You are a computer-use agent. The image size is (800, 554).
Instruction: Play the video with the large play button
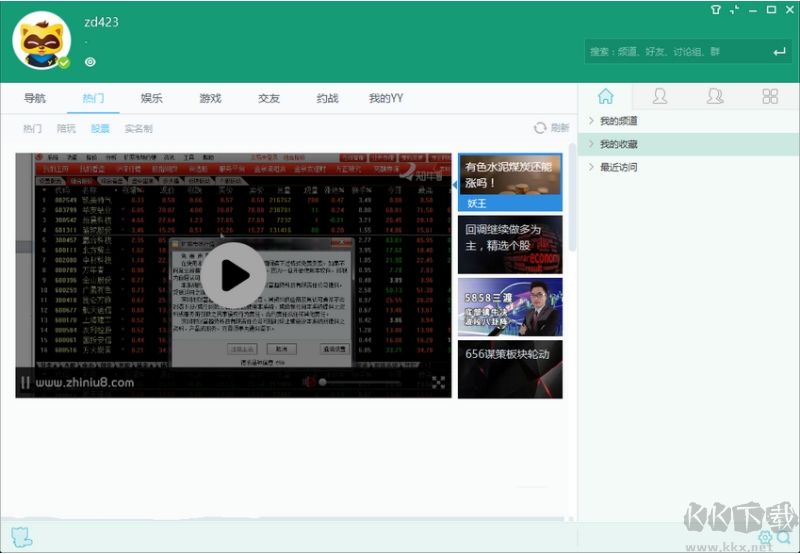point(233,275)
